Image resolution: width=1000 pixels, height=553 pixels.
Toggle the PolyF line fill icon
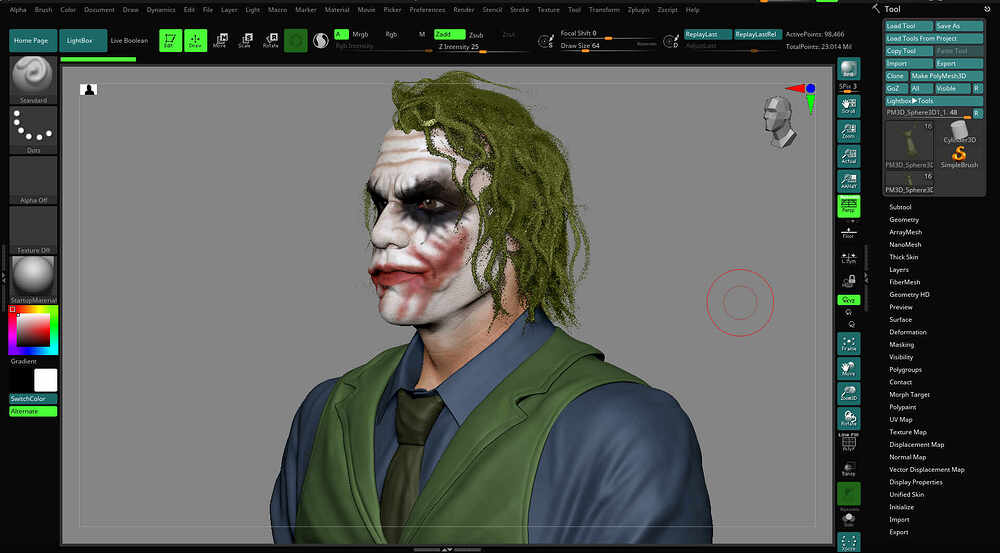point(848,443)
